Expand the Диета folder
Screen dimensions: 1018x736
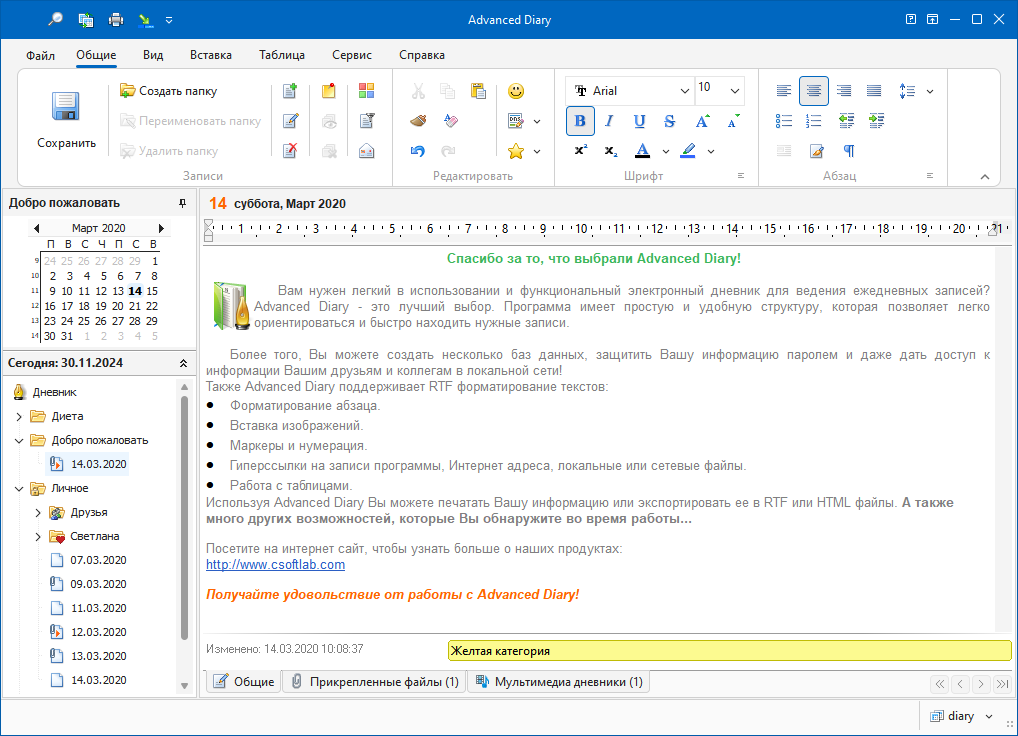(19, 417)
